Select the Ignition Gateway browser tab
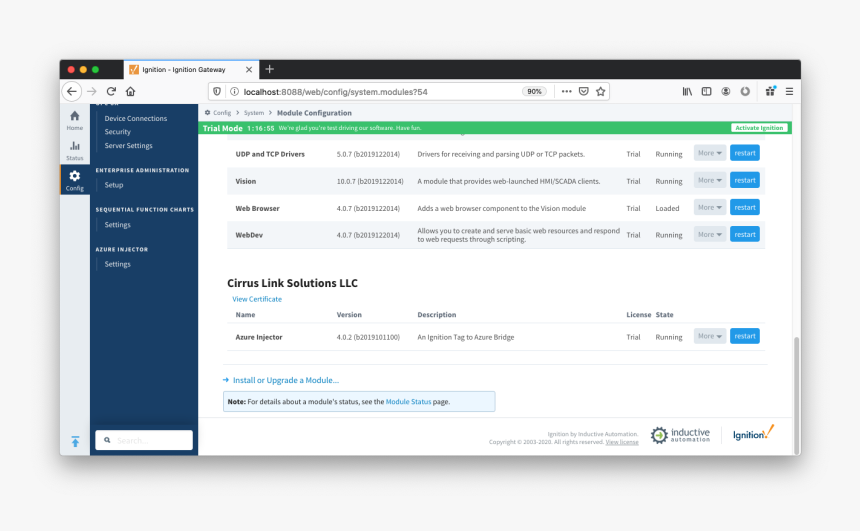Screen dimensions: 860x531 (x=189, y=70)
